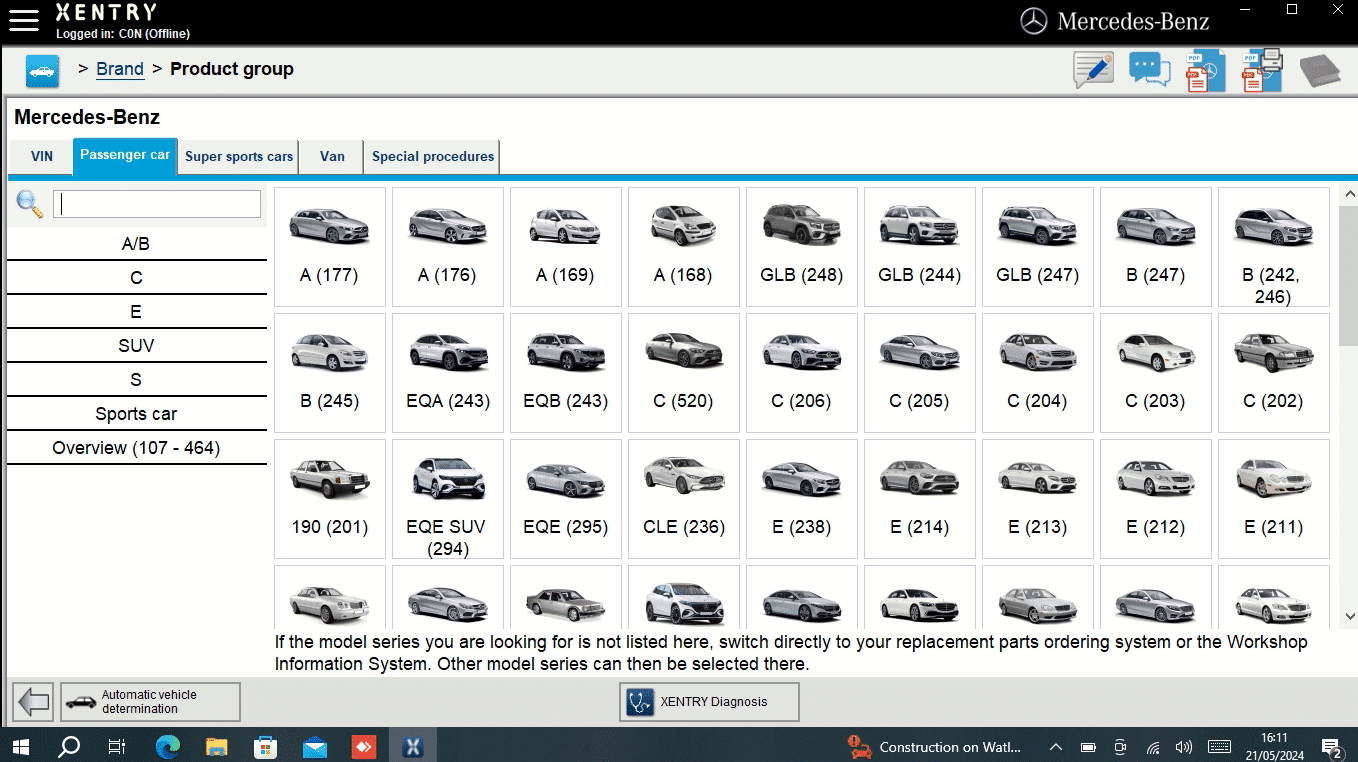Image resolution: width=1358 pixels, height=762 pixels.
Task: Click scrollbar down arrow
Action: [1348, 617]
